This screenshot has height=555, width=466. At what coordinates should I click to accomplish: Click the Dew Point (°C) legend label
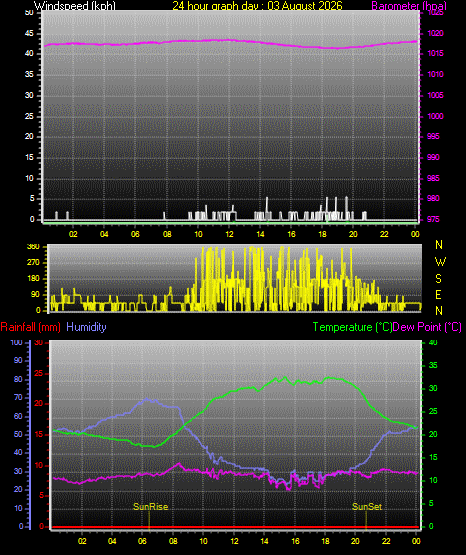[x=427, y=327]
